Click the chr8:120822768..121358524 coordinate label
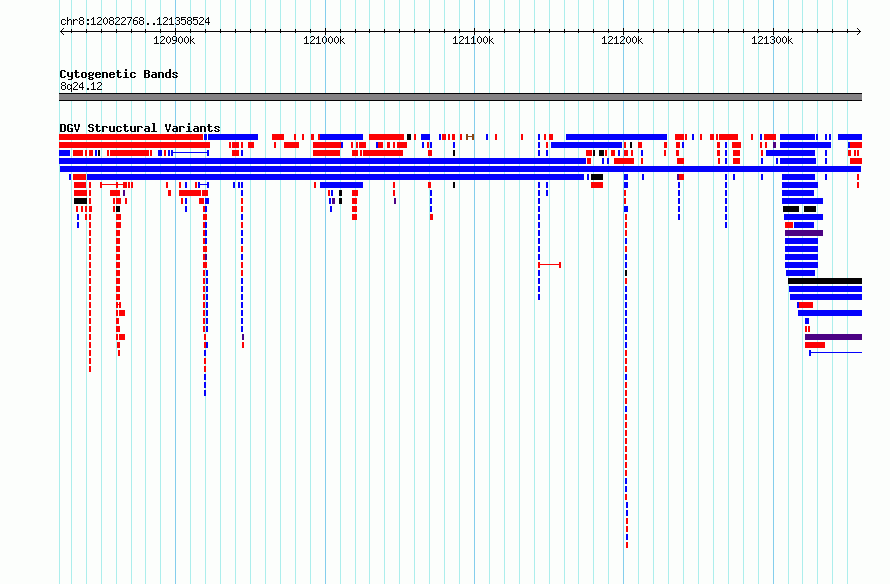This screenshot has width=890, height=584. click(135, 22)
